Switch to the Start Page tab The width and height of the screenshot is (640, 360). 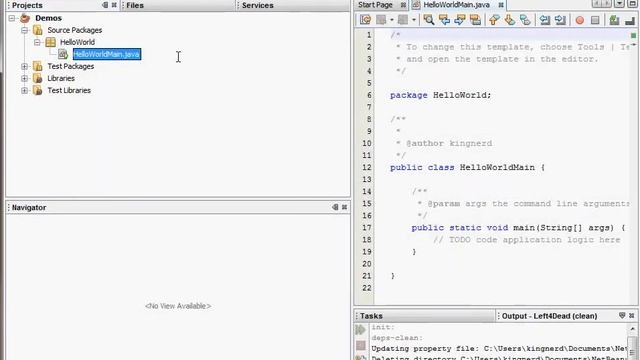click(375, 5)
